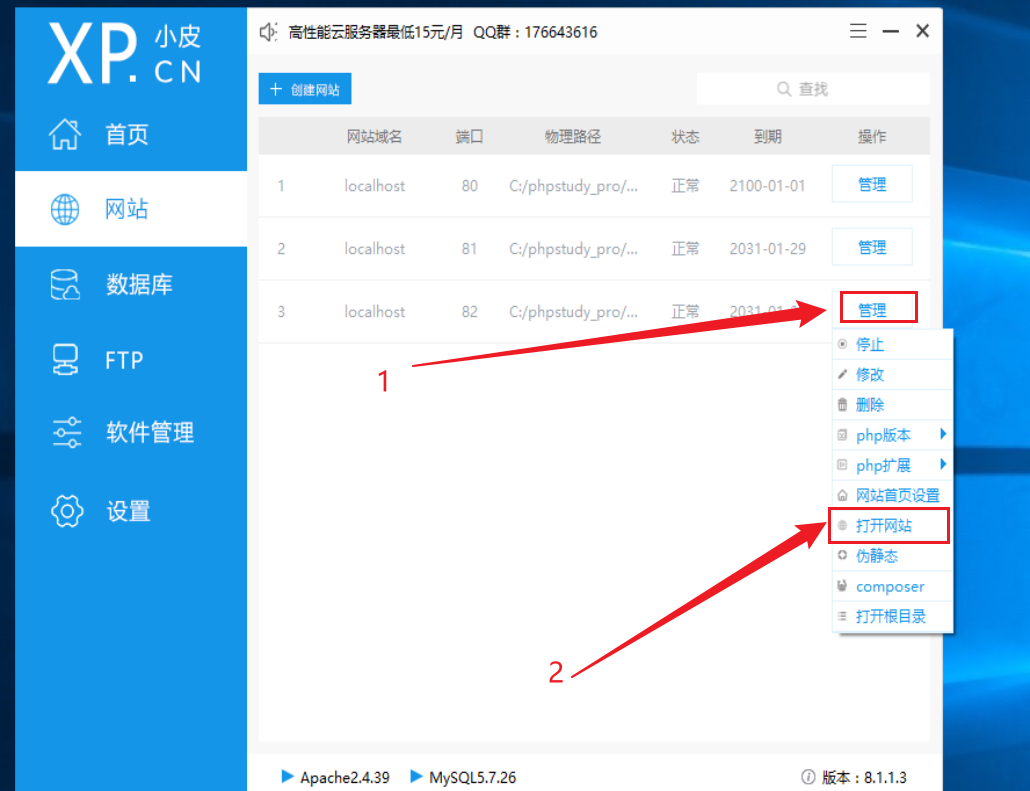Open 设置 in the sidebar
Image resolution: width=1030 pixels, height=791 pixels.
coord(131,511)
